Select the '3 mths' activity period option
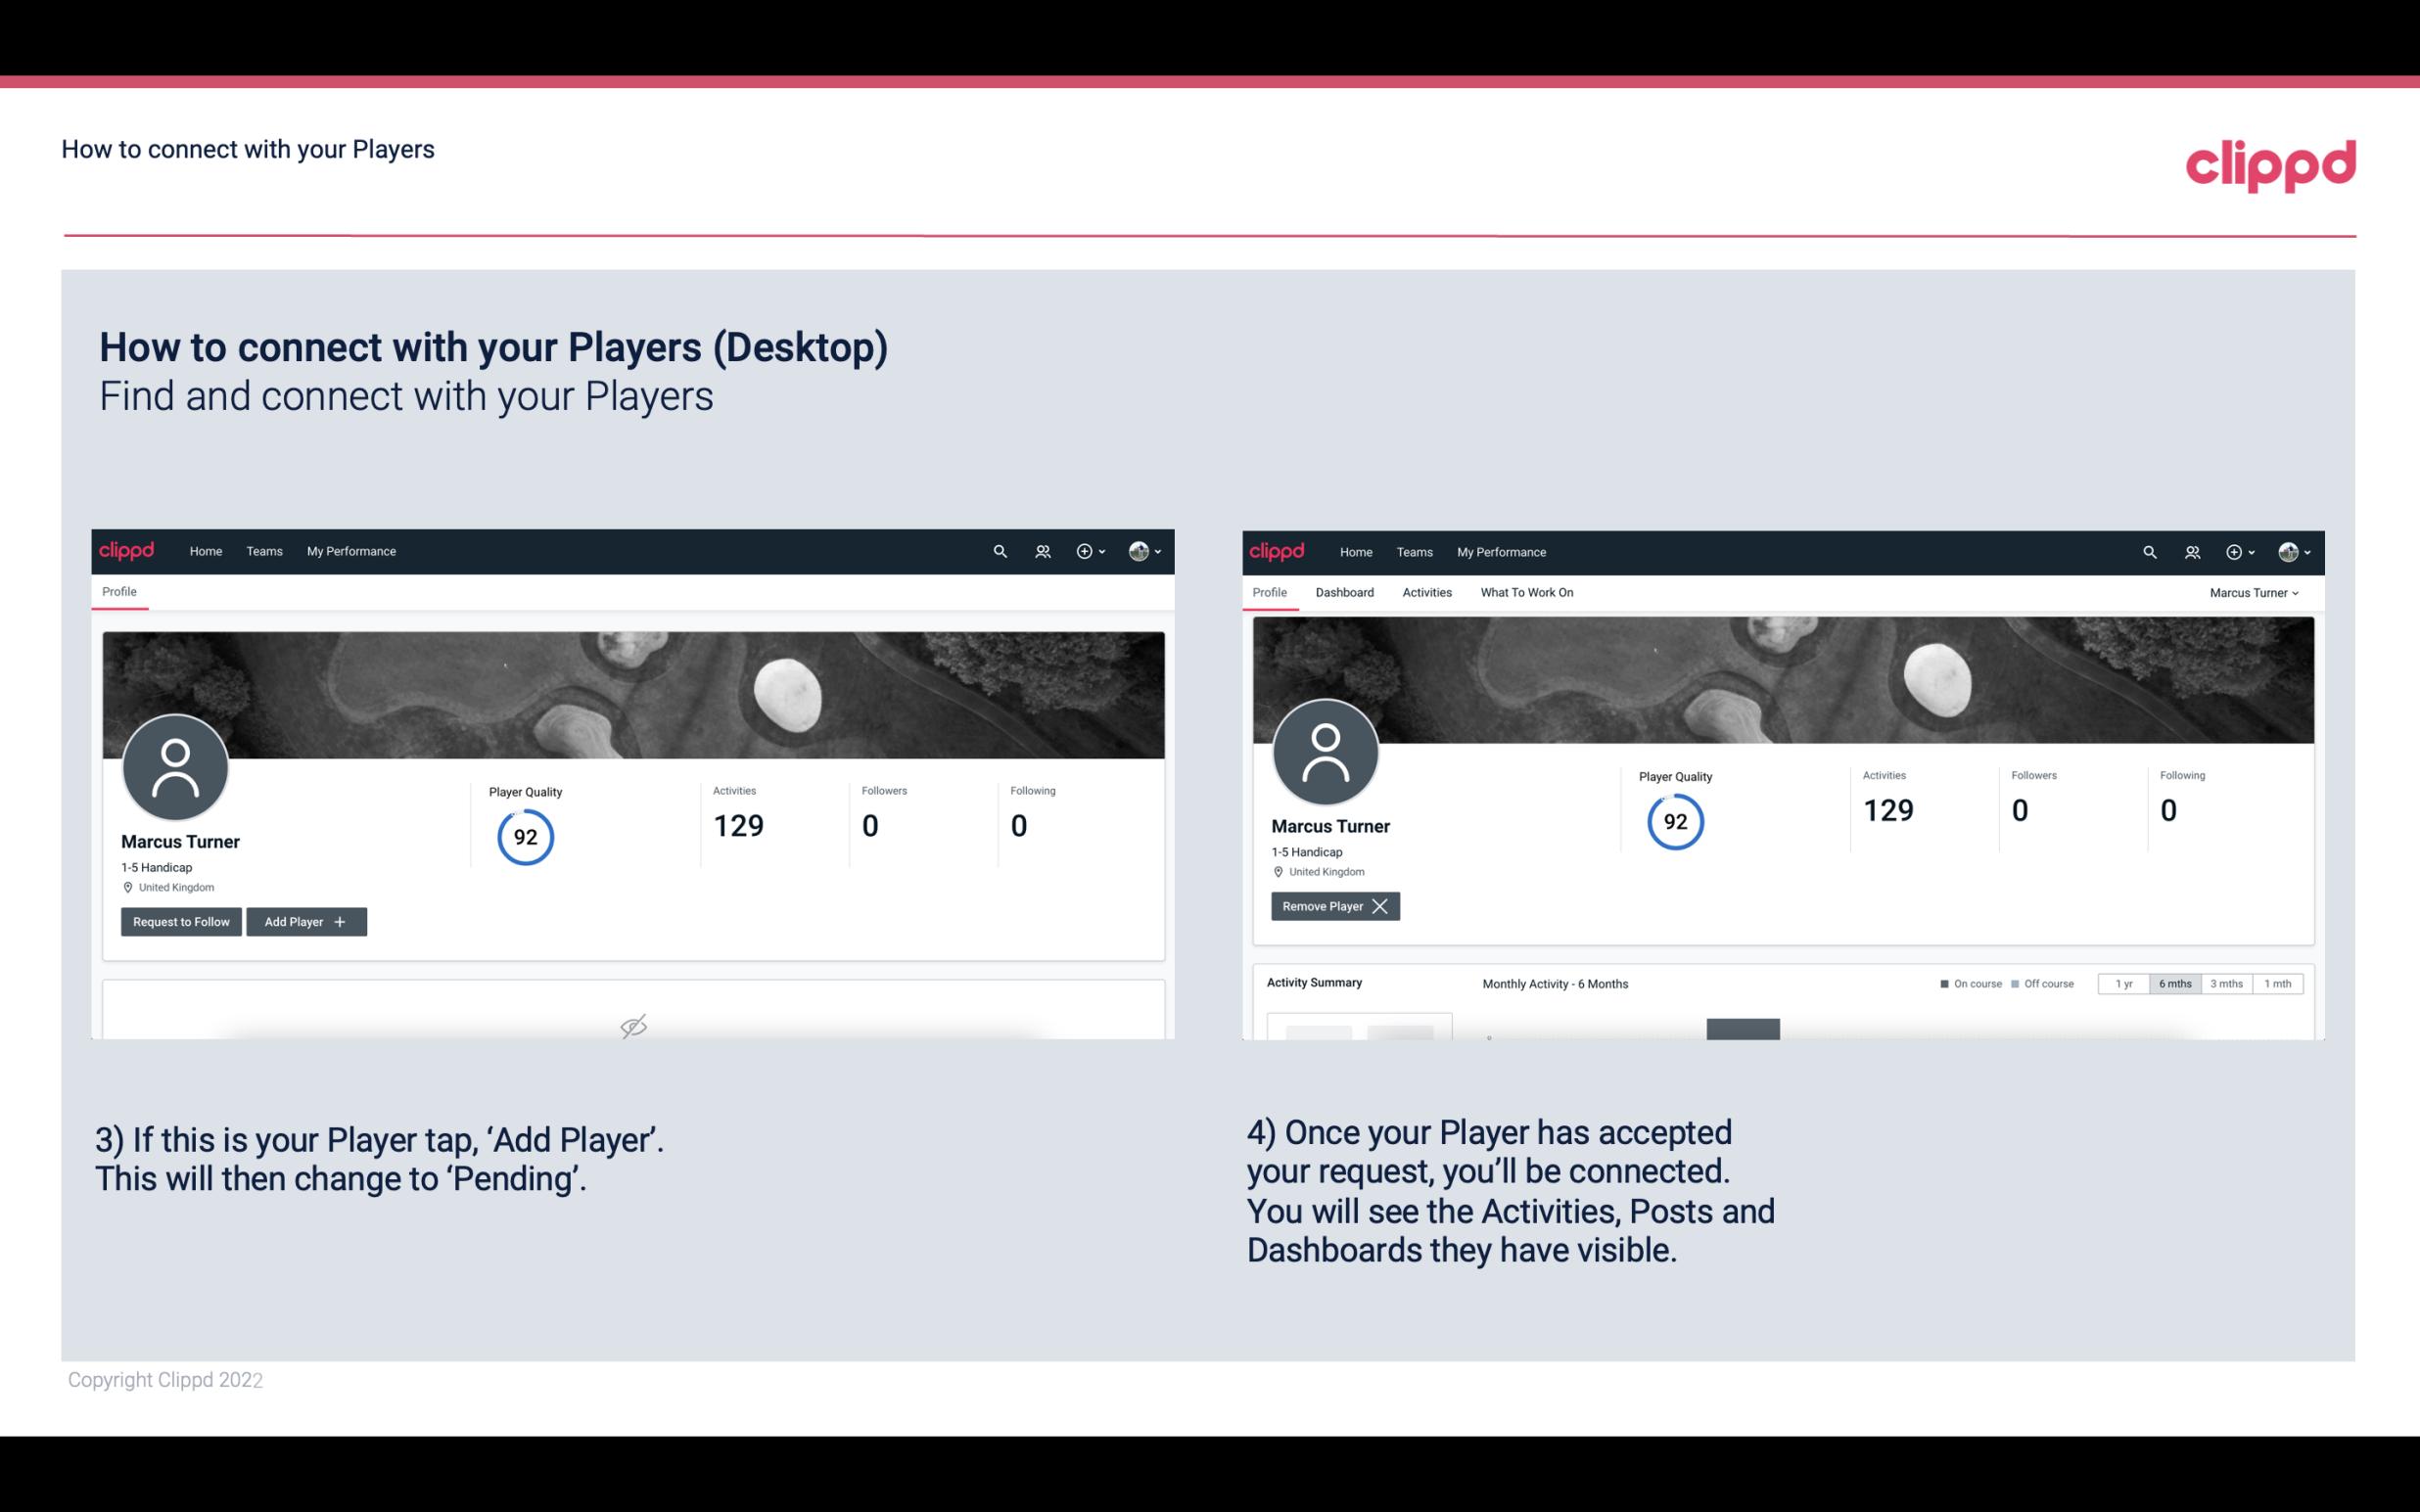Viewport: 2420px width, 1512px height. click(2228, 983)
